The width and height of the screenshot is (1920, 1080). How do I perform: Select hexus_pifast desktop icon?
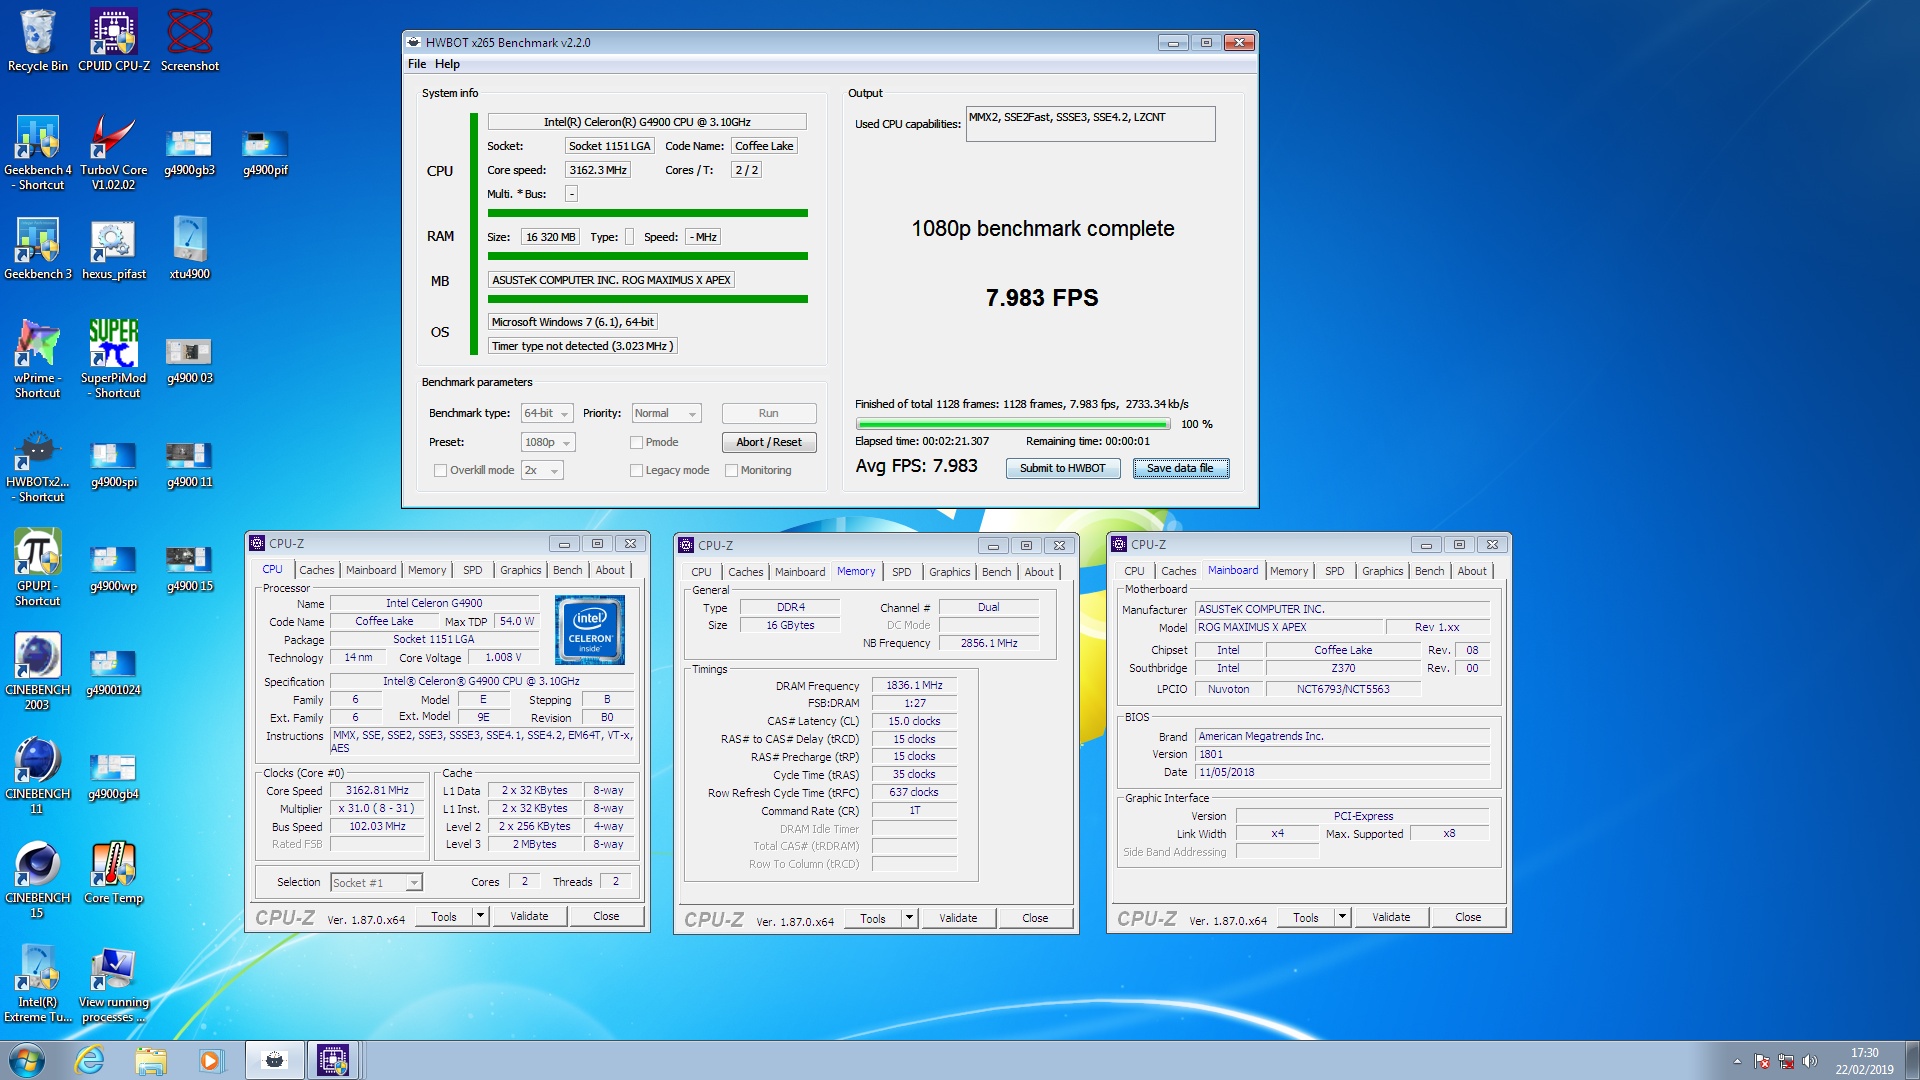(114, 250)
